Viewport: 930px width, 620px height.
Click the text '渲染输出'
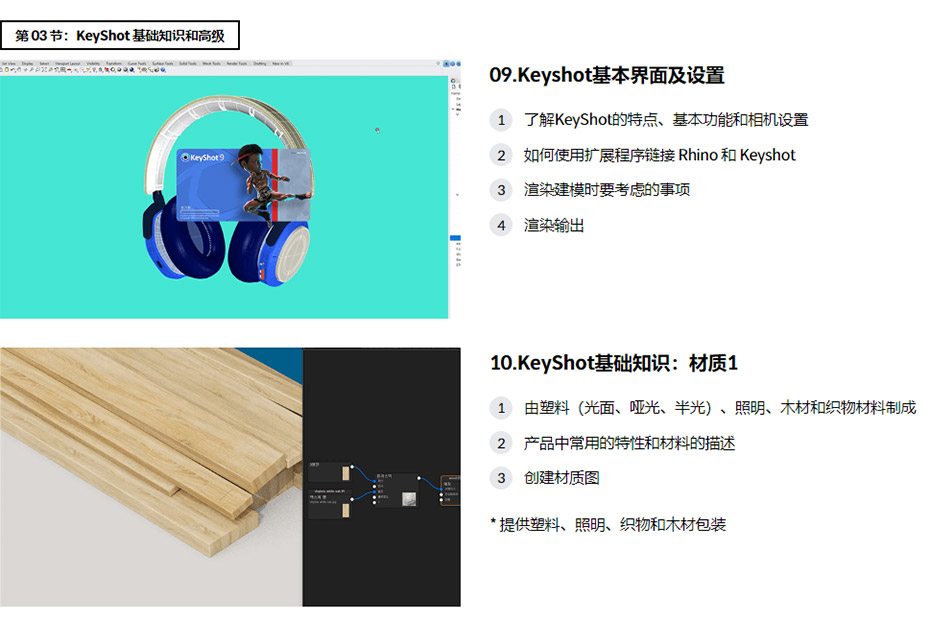coord(554,225)
